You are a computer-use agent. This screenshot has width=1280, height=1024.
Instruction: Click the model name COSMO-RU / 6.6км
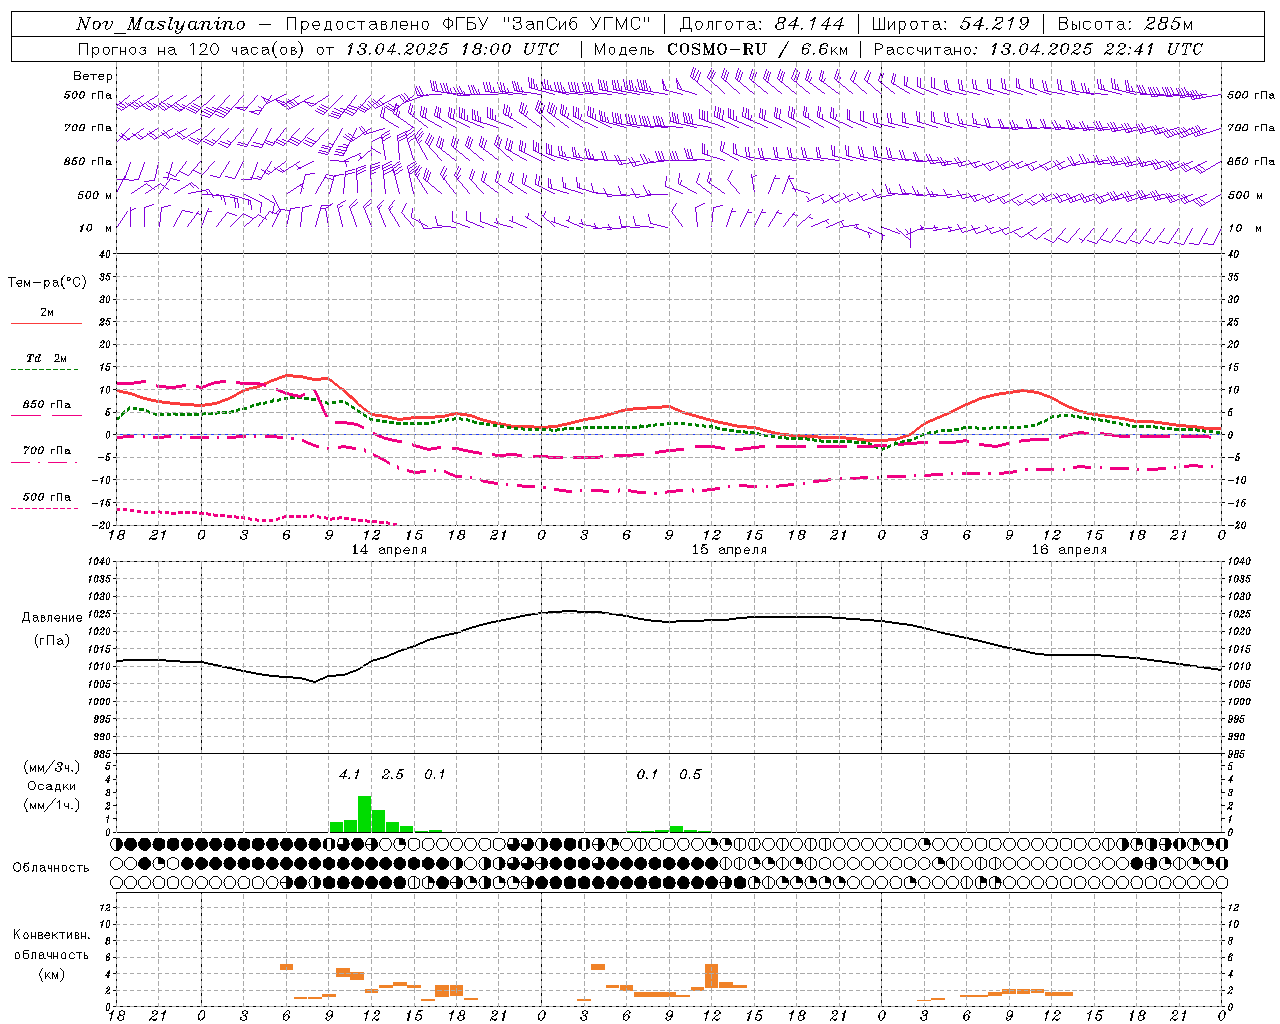click(x=757, y=49)
